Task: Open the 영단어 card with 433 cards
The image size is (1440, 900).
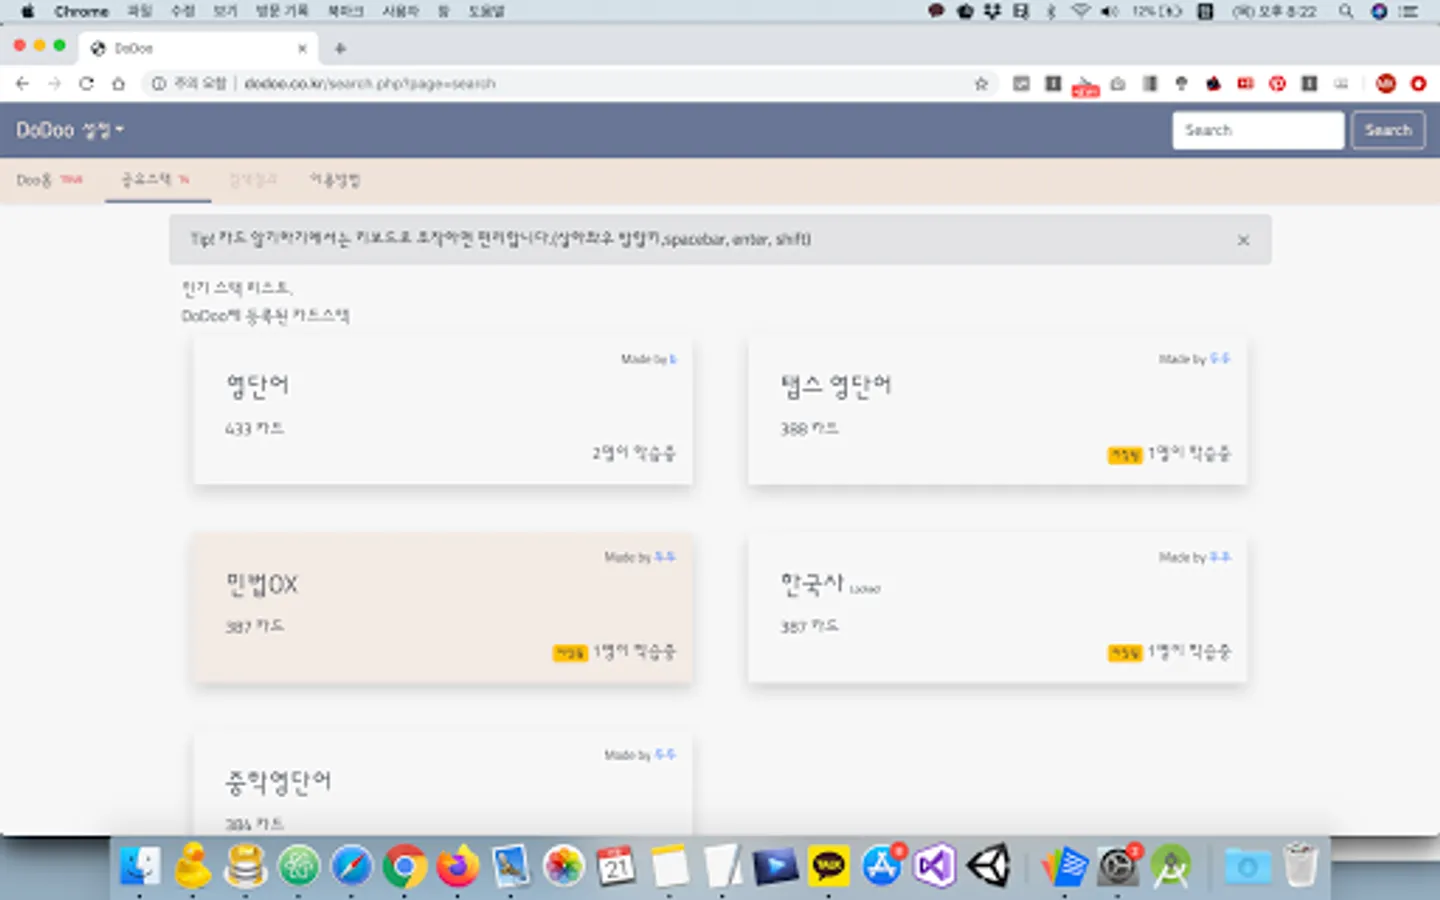Action: click(x=443, y=412)
